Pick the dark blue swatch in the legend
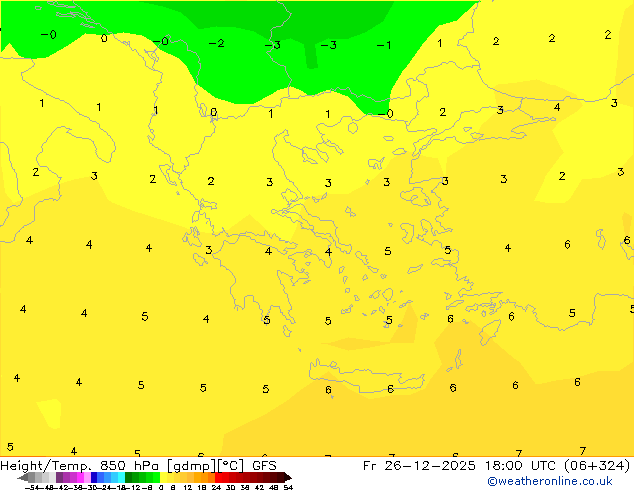The height and width of the screenshot is (490, 634). point(94,477)
